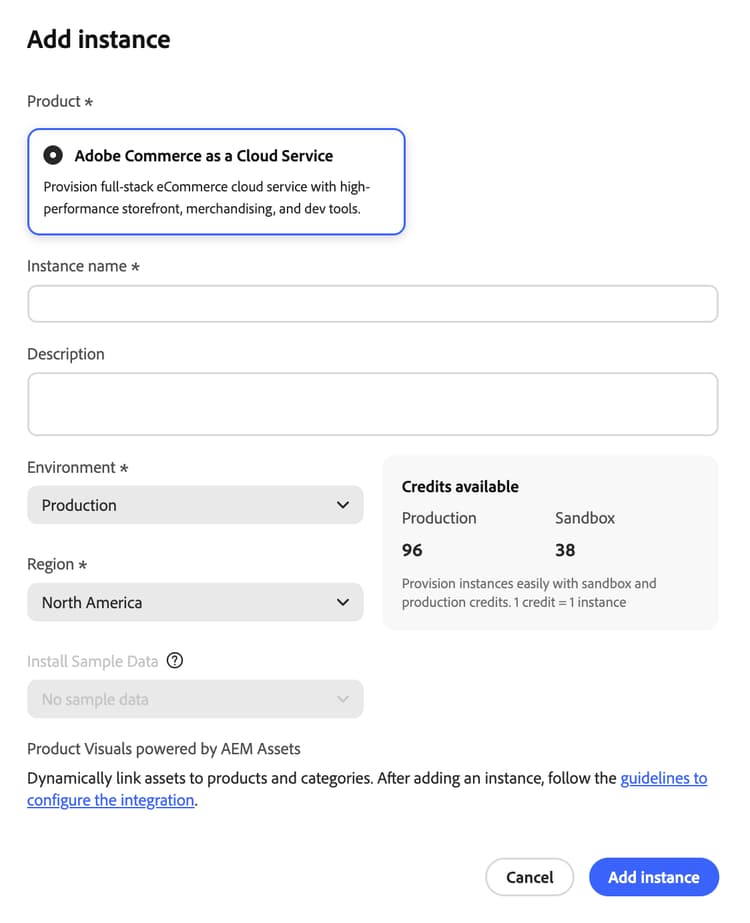The height and width of the screenshot is (923, 750).
Task: Select the Adobe Commerce as a Cloud Service radio
Action: 53,156
